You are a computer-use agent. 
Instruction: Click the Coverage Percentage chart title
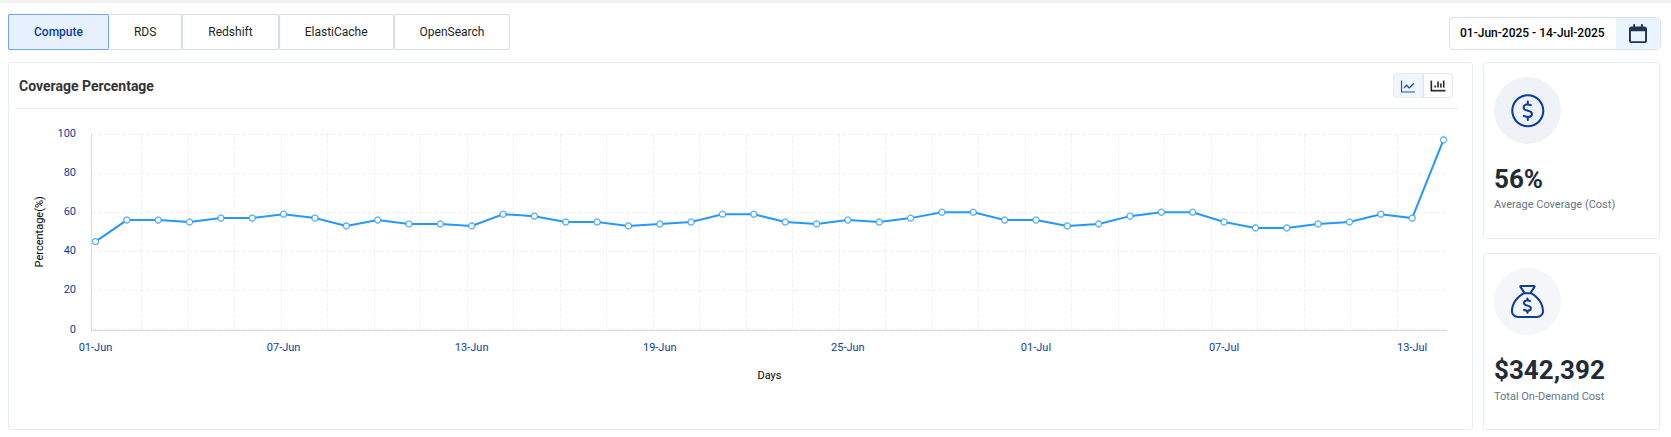86,86
